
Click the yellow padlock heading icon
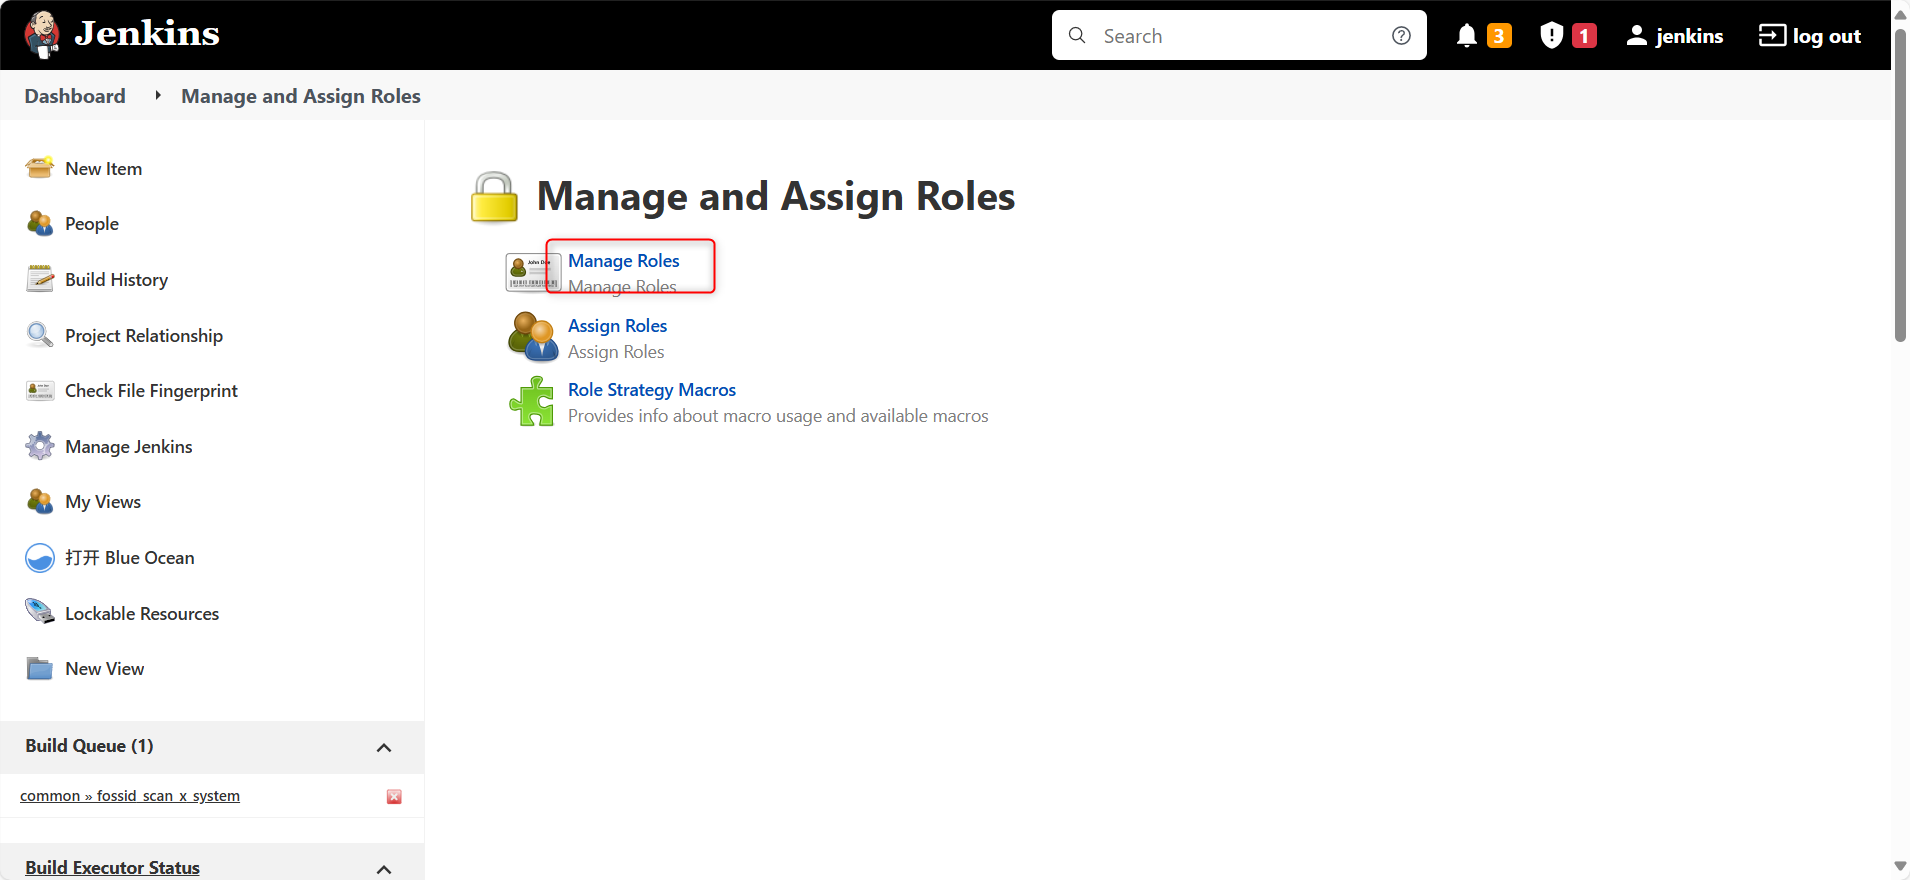tap(494, 196)
